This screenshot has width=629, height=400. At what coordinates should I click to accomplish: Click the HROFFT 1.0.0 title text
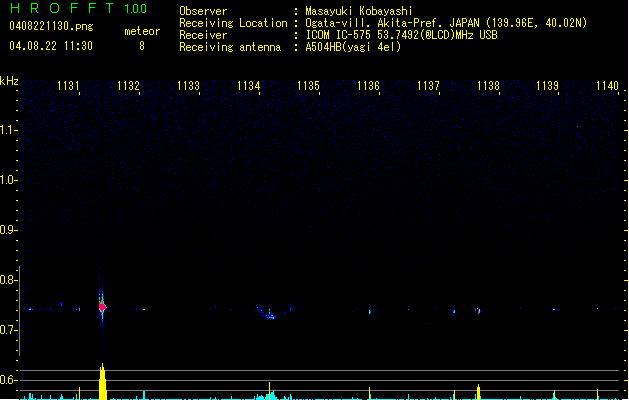(78, 8)
